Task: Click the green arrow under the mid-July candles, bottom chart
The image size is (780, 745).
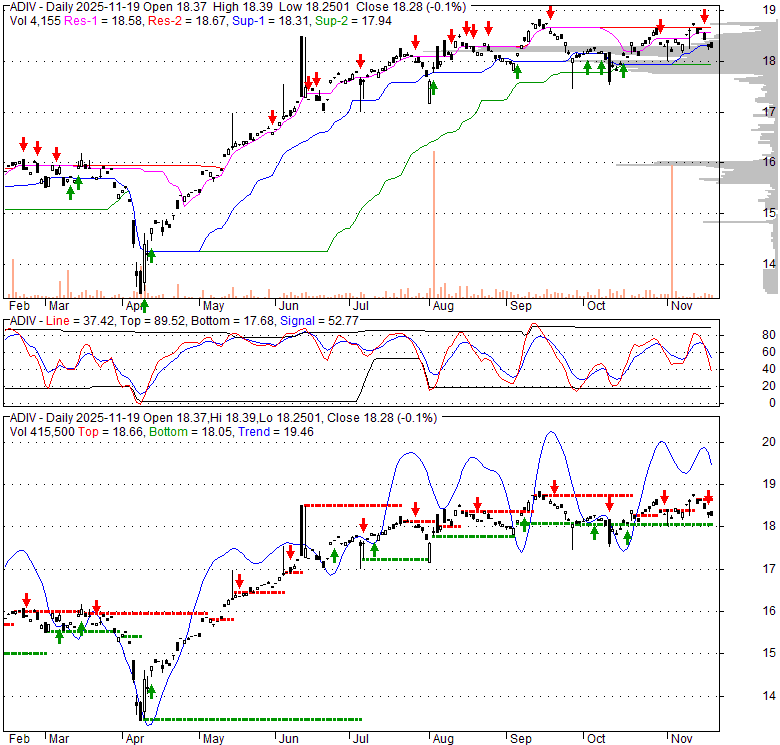Action: click(374, 547)
